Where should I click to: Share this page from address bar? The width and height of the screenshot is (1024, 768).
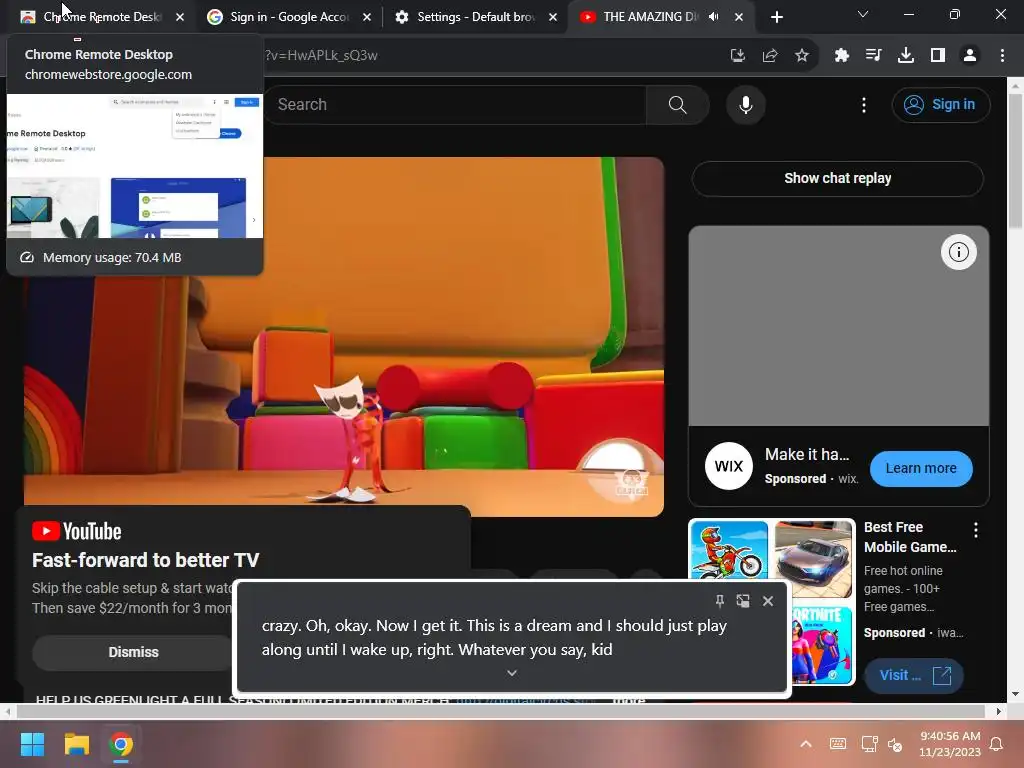click(770, 56)
